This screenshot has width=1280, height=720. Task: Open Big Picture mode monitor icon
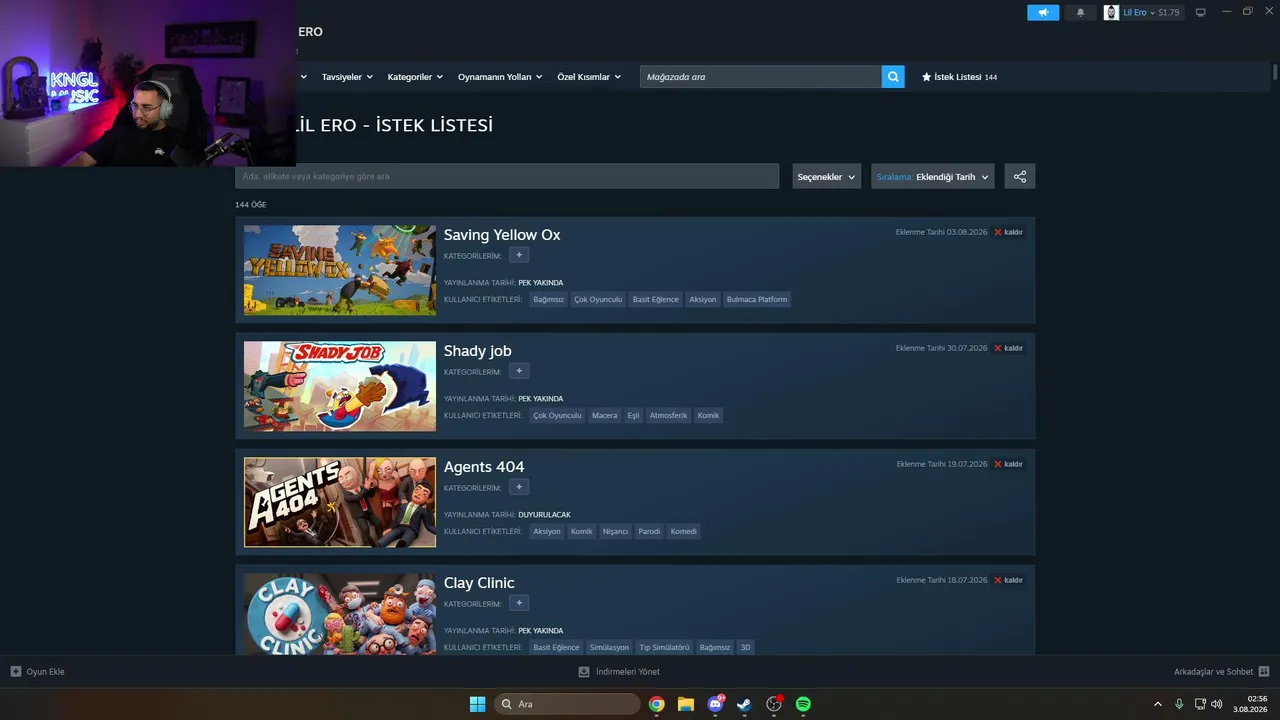point(1201,13)
